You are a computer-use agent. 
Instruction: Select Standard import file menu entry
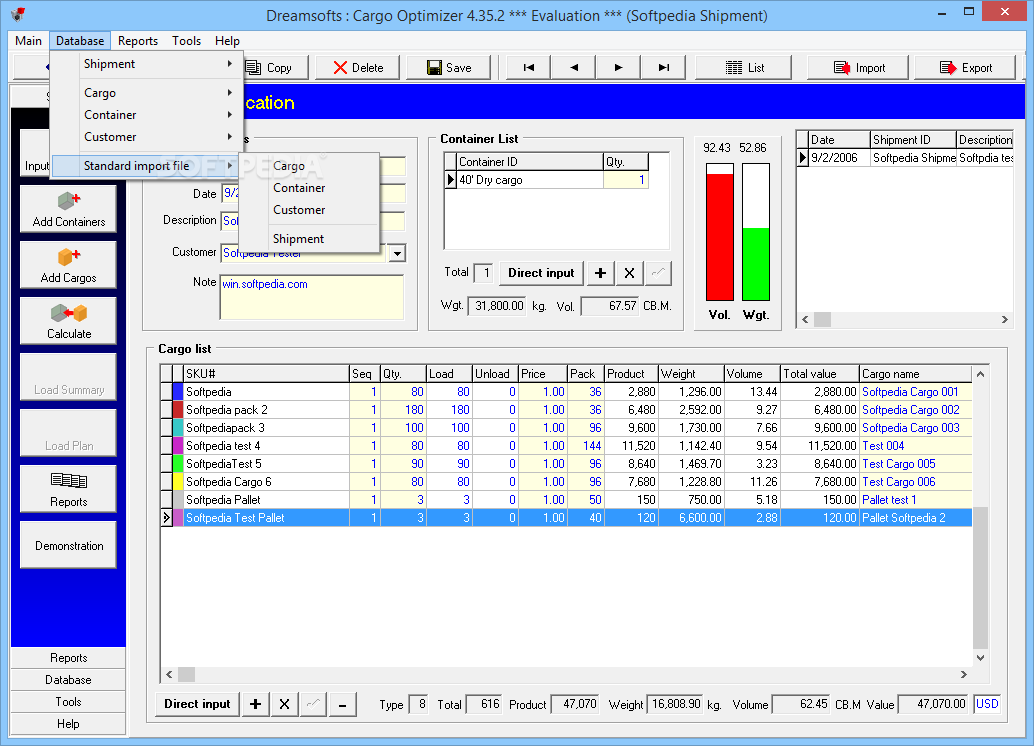click(146, 166)
